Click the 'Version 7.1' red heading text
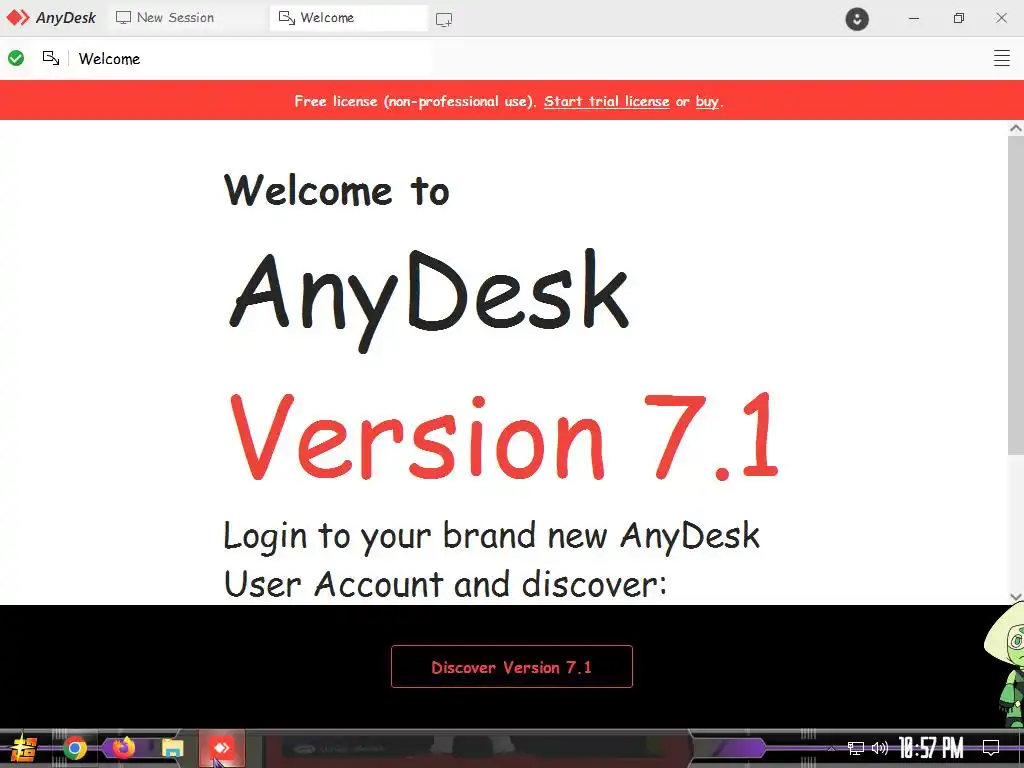The width and height of the screenshot is (1024, 768). click(504, 436)
